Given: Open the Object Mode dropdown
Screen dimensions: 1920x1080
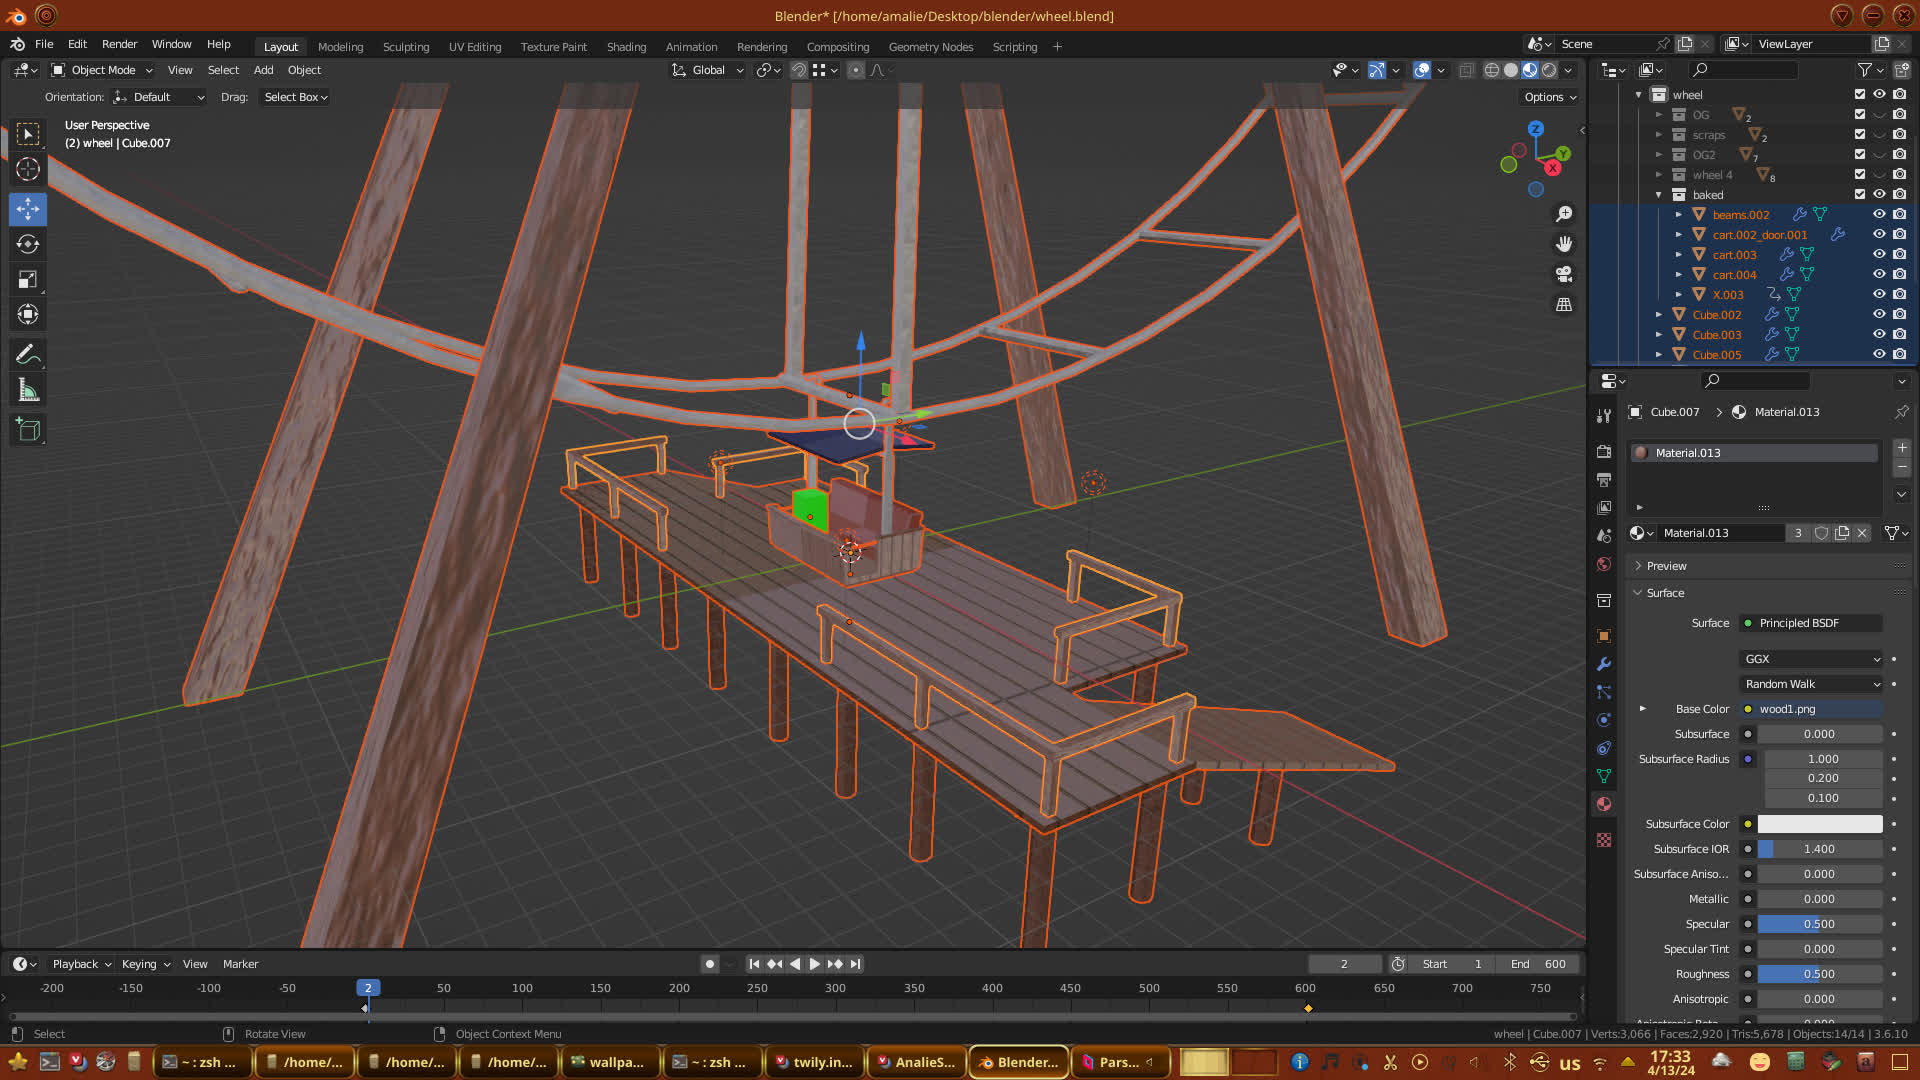Looking at the screenshot, I should pyautogui.click(x=102, y=70).
